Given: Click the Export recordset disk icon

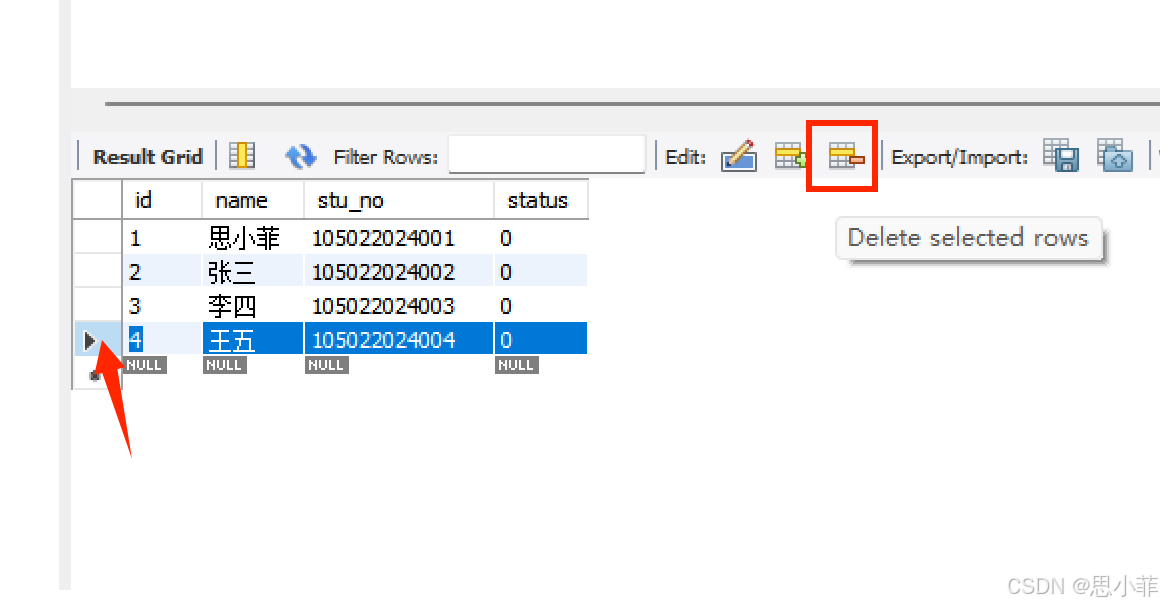Looking at the screenshot, I should click(x=1060, y=156).
